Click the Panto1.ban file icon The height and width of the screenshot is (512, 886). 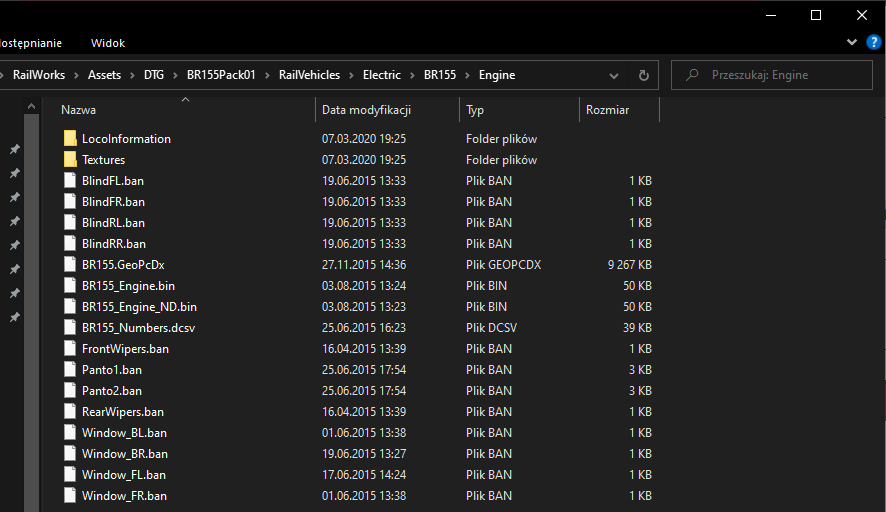tap(70, 370)
